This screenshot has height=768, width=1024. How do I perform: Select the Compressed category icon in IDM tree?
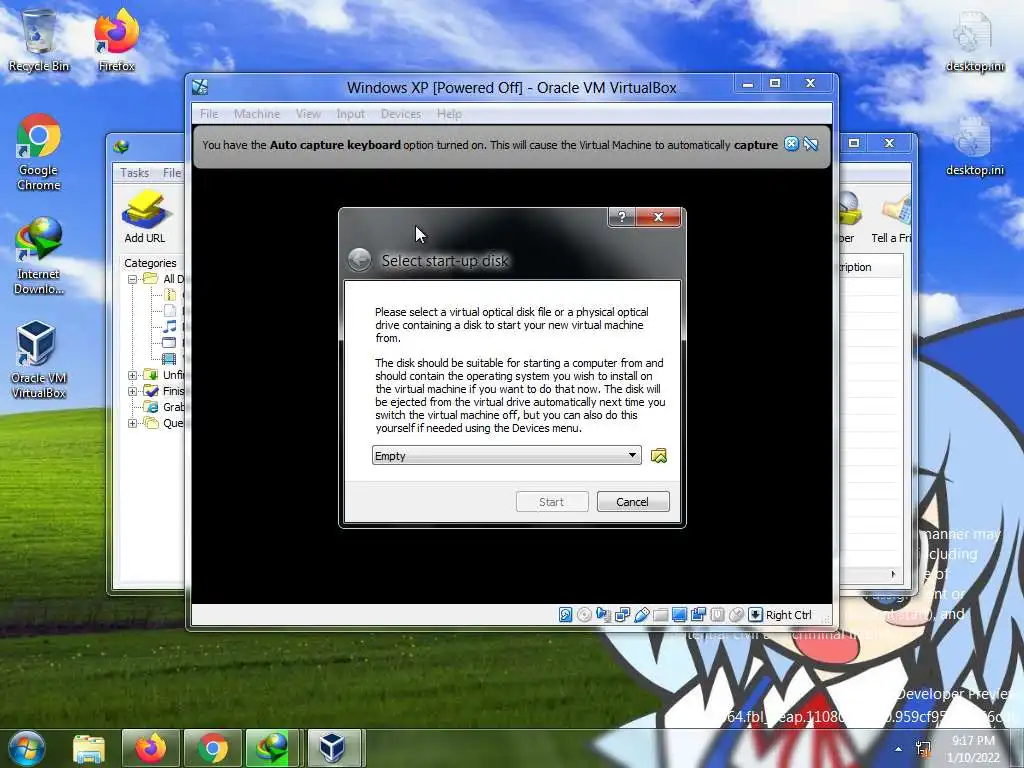169,295
